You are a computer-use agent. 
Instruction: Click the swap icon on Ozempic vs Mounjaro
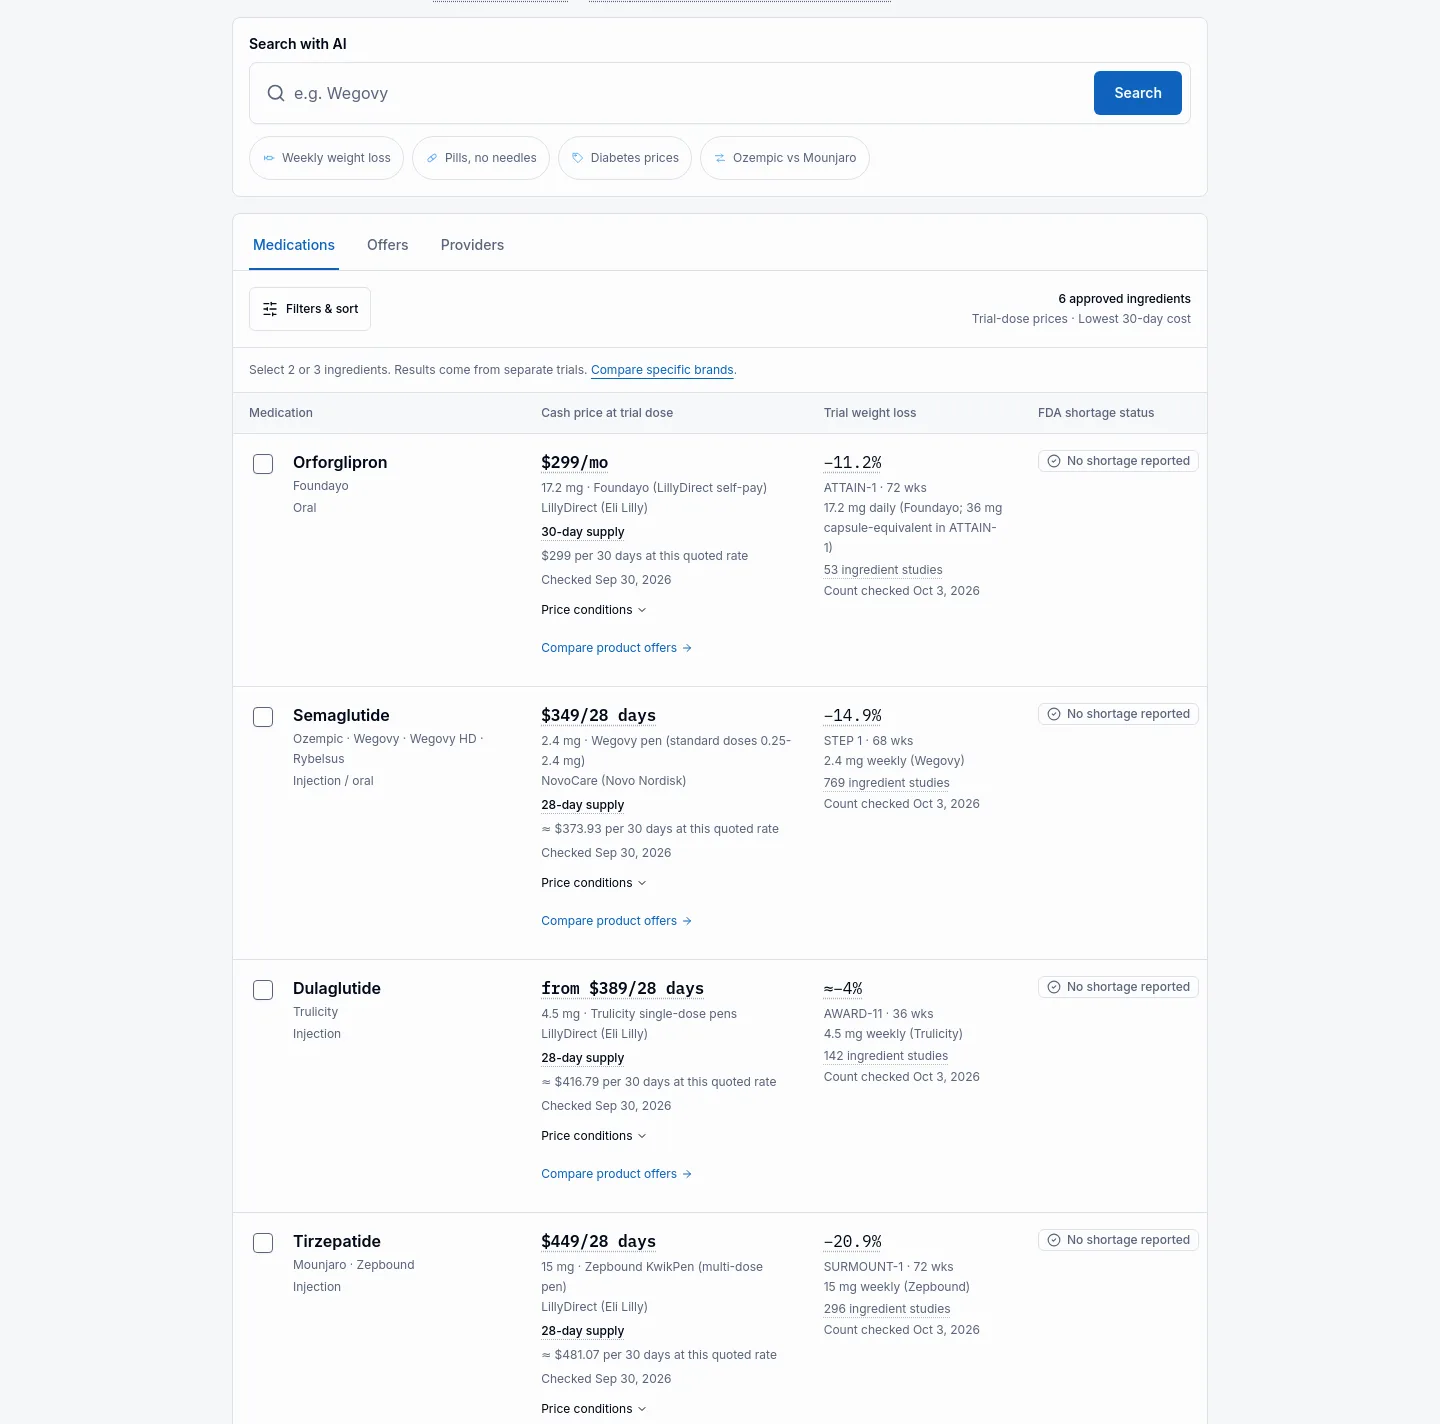click(x=720, y=158)
